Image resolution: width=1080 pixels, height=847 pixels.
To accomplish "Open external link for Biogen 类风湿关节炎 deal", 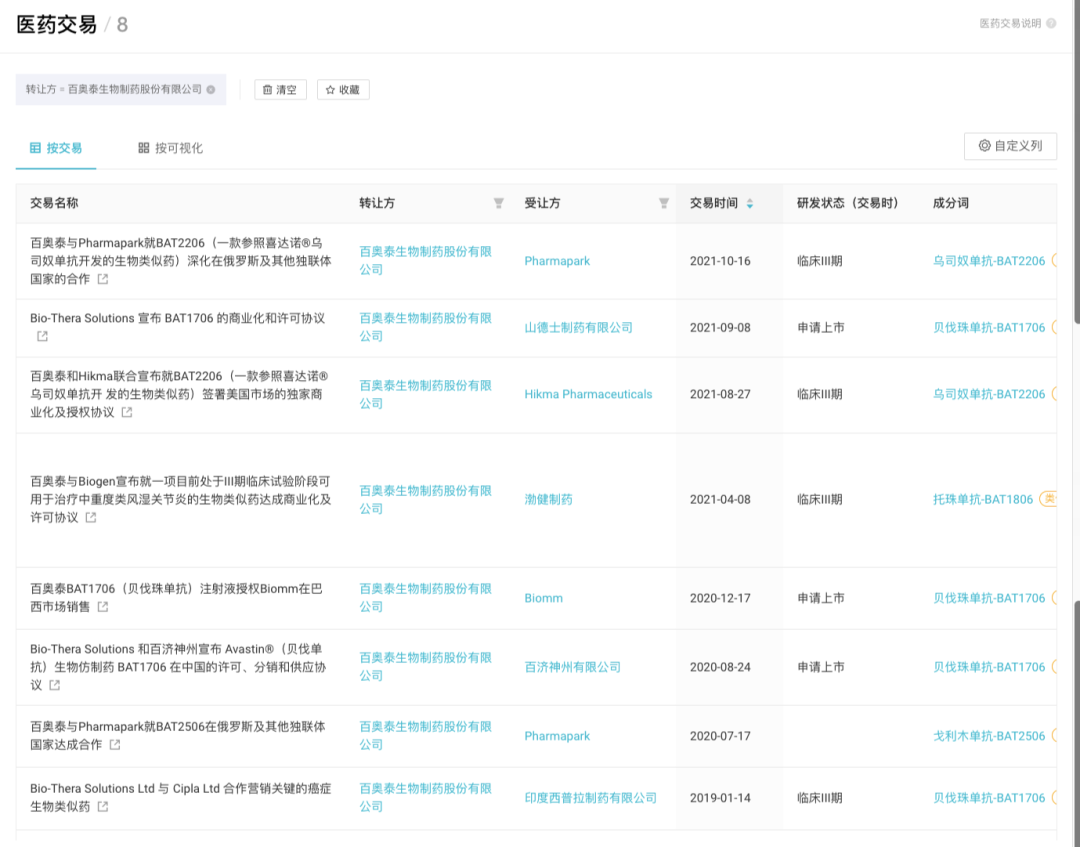I will [x=91, y=517].
